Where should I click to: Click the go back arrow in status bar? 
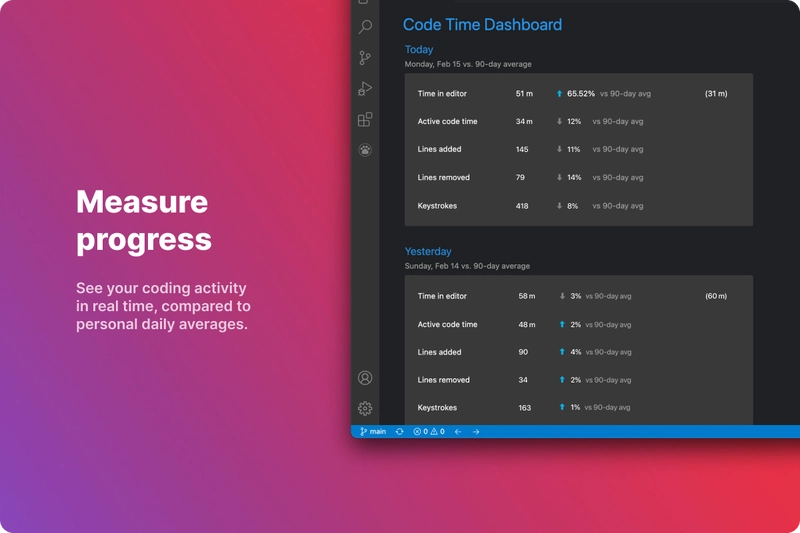[458, 432]
